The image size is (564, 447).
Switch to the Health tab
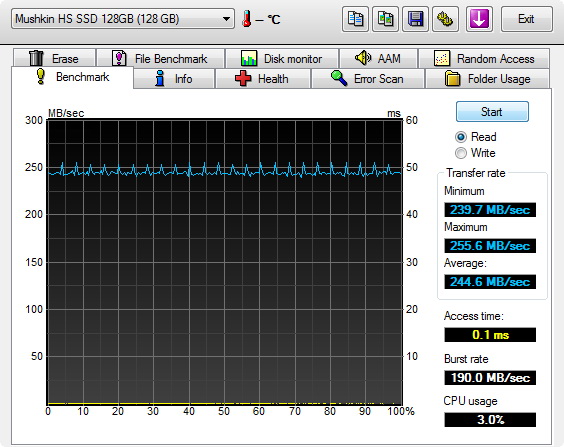(x=263, y=79)
